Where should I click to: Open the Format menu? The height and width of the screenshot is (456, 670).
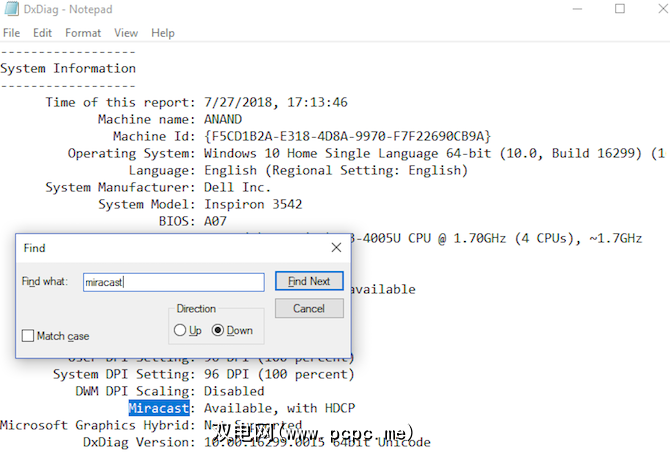[x=83, y=33]
